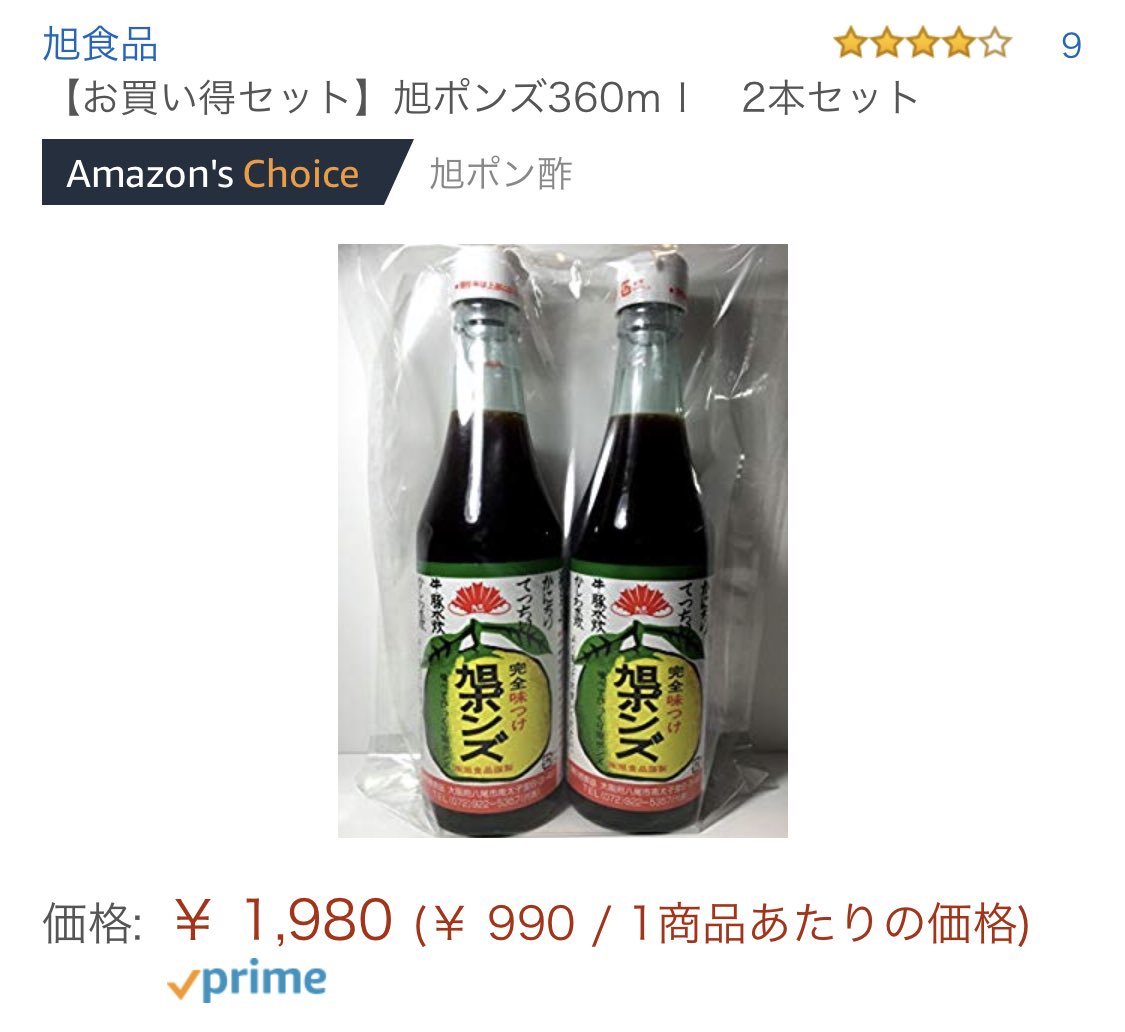Click the 旭ポン酢 keyword next to the badge
The width and height of the screenshot is (1125, 1032).
501,174
